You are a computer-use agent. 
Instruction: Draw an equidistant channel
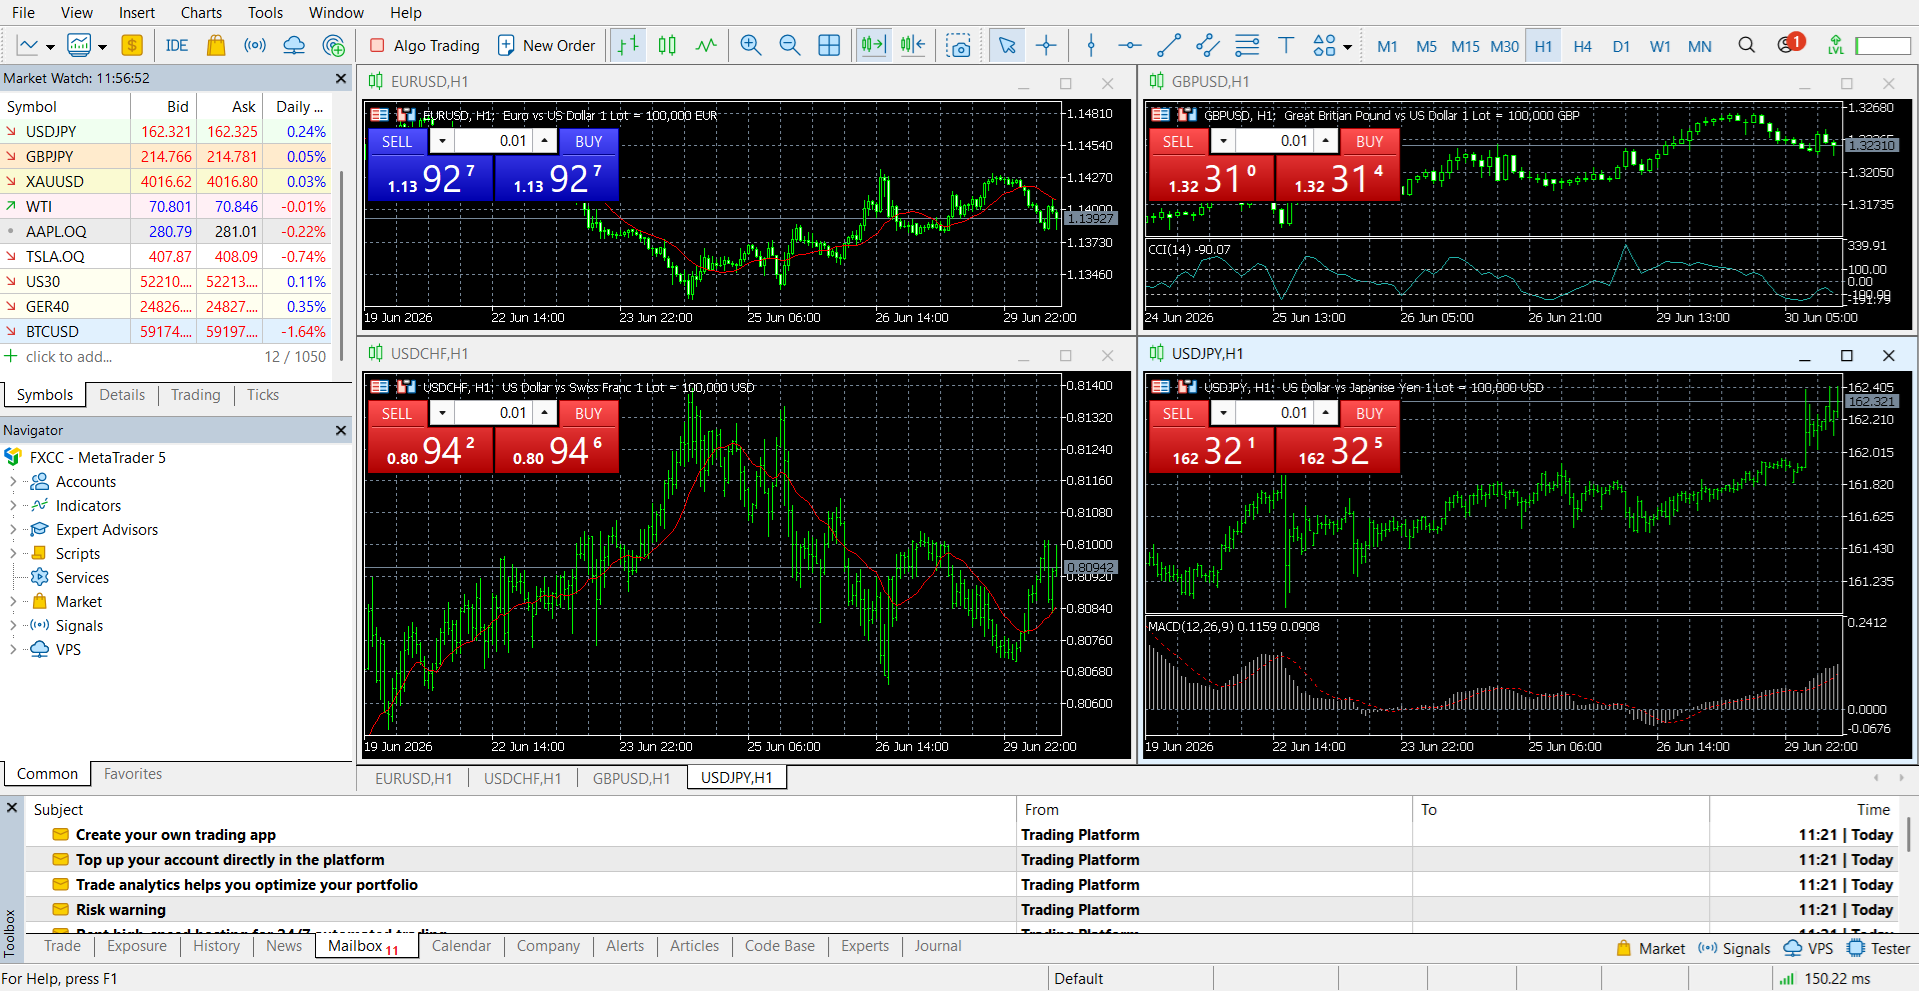pyautogui.click(x=1208, y=45)
